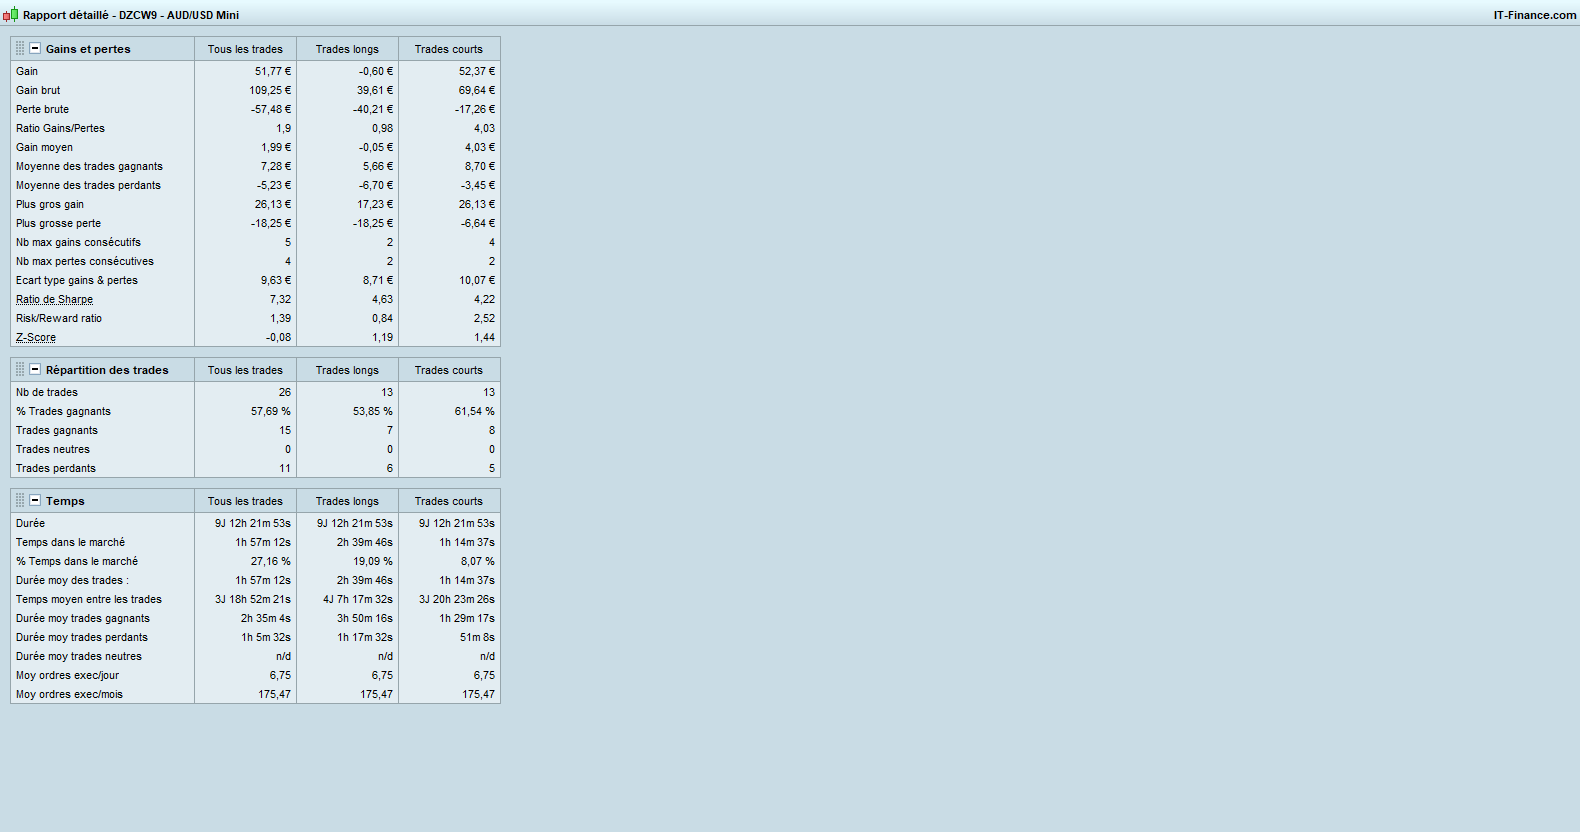Click Nb max pertes consécutives label
The image size is (1580, 832).
click(85, 261)
